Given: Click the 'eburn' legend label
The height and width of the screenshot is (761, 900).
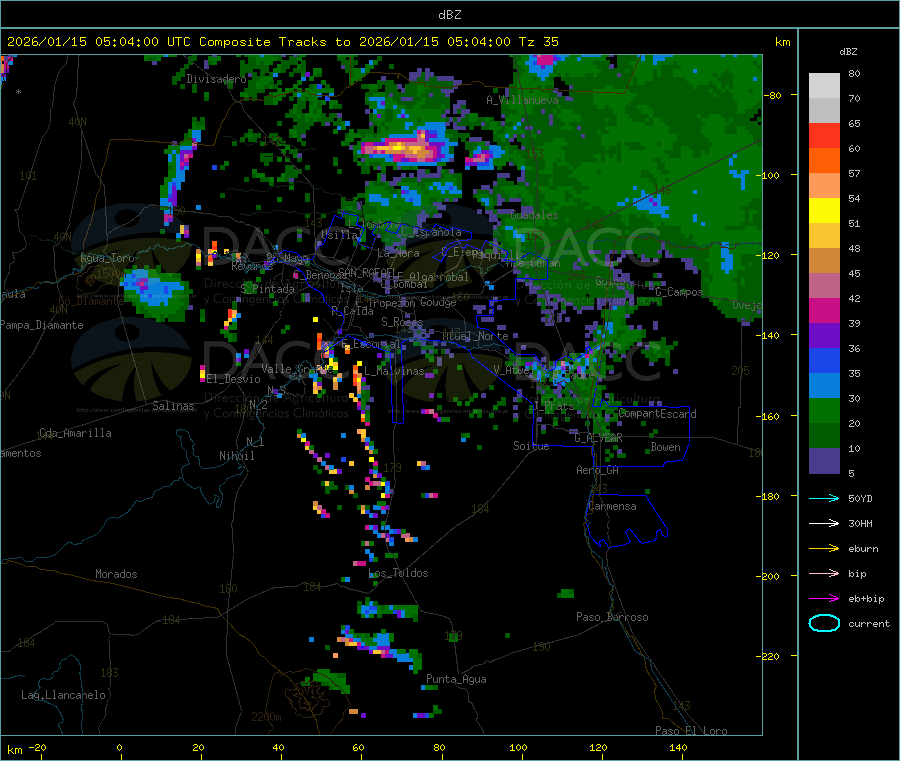Looking at the screenshot, I should 863,549.
